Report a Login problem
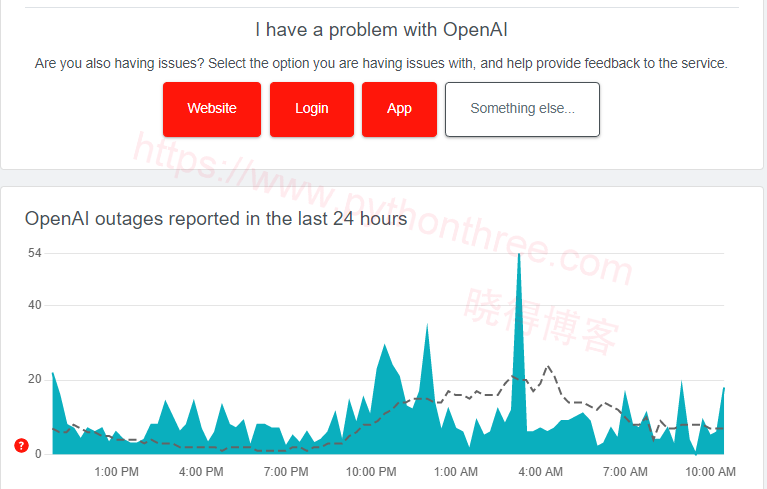The width and height of the screenshot is (767, 489). [312, 109]
